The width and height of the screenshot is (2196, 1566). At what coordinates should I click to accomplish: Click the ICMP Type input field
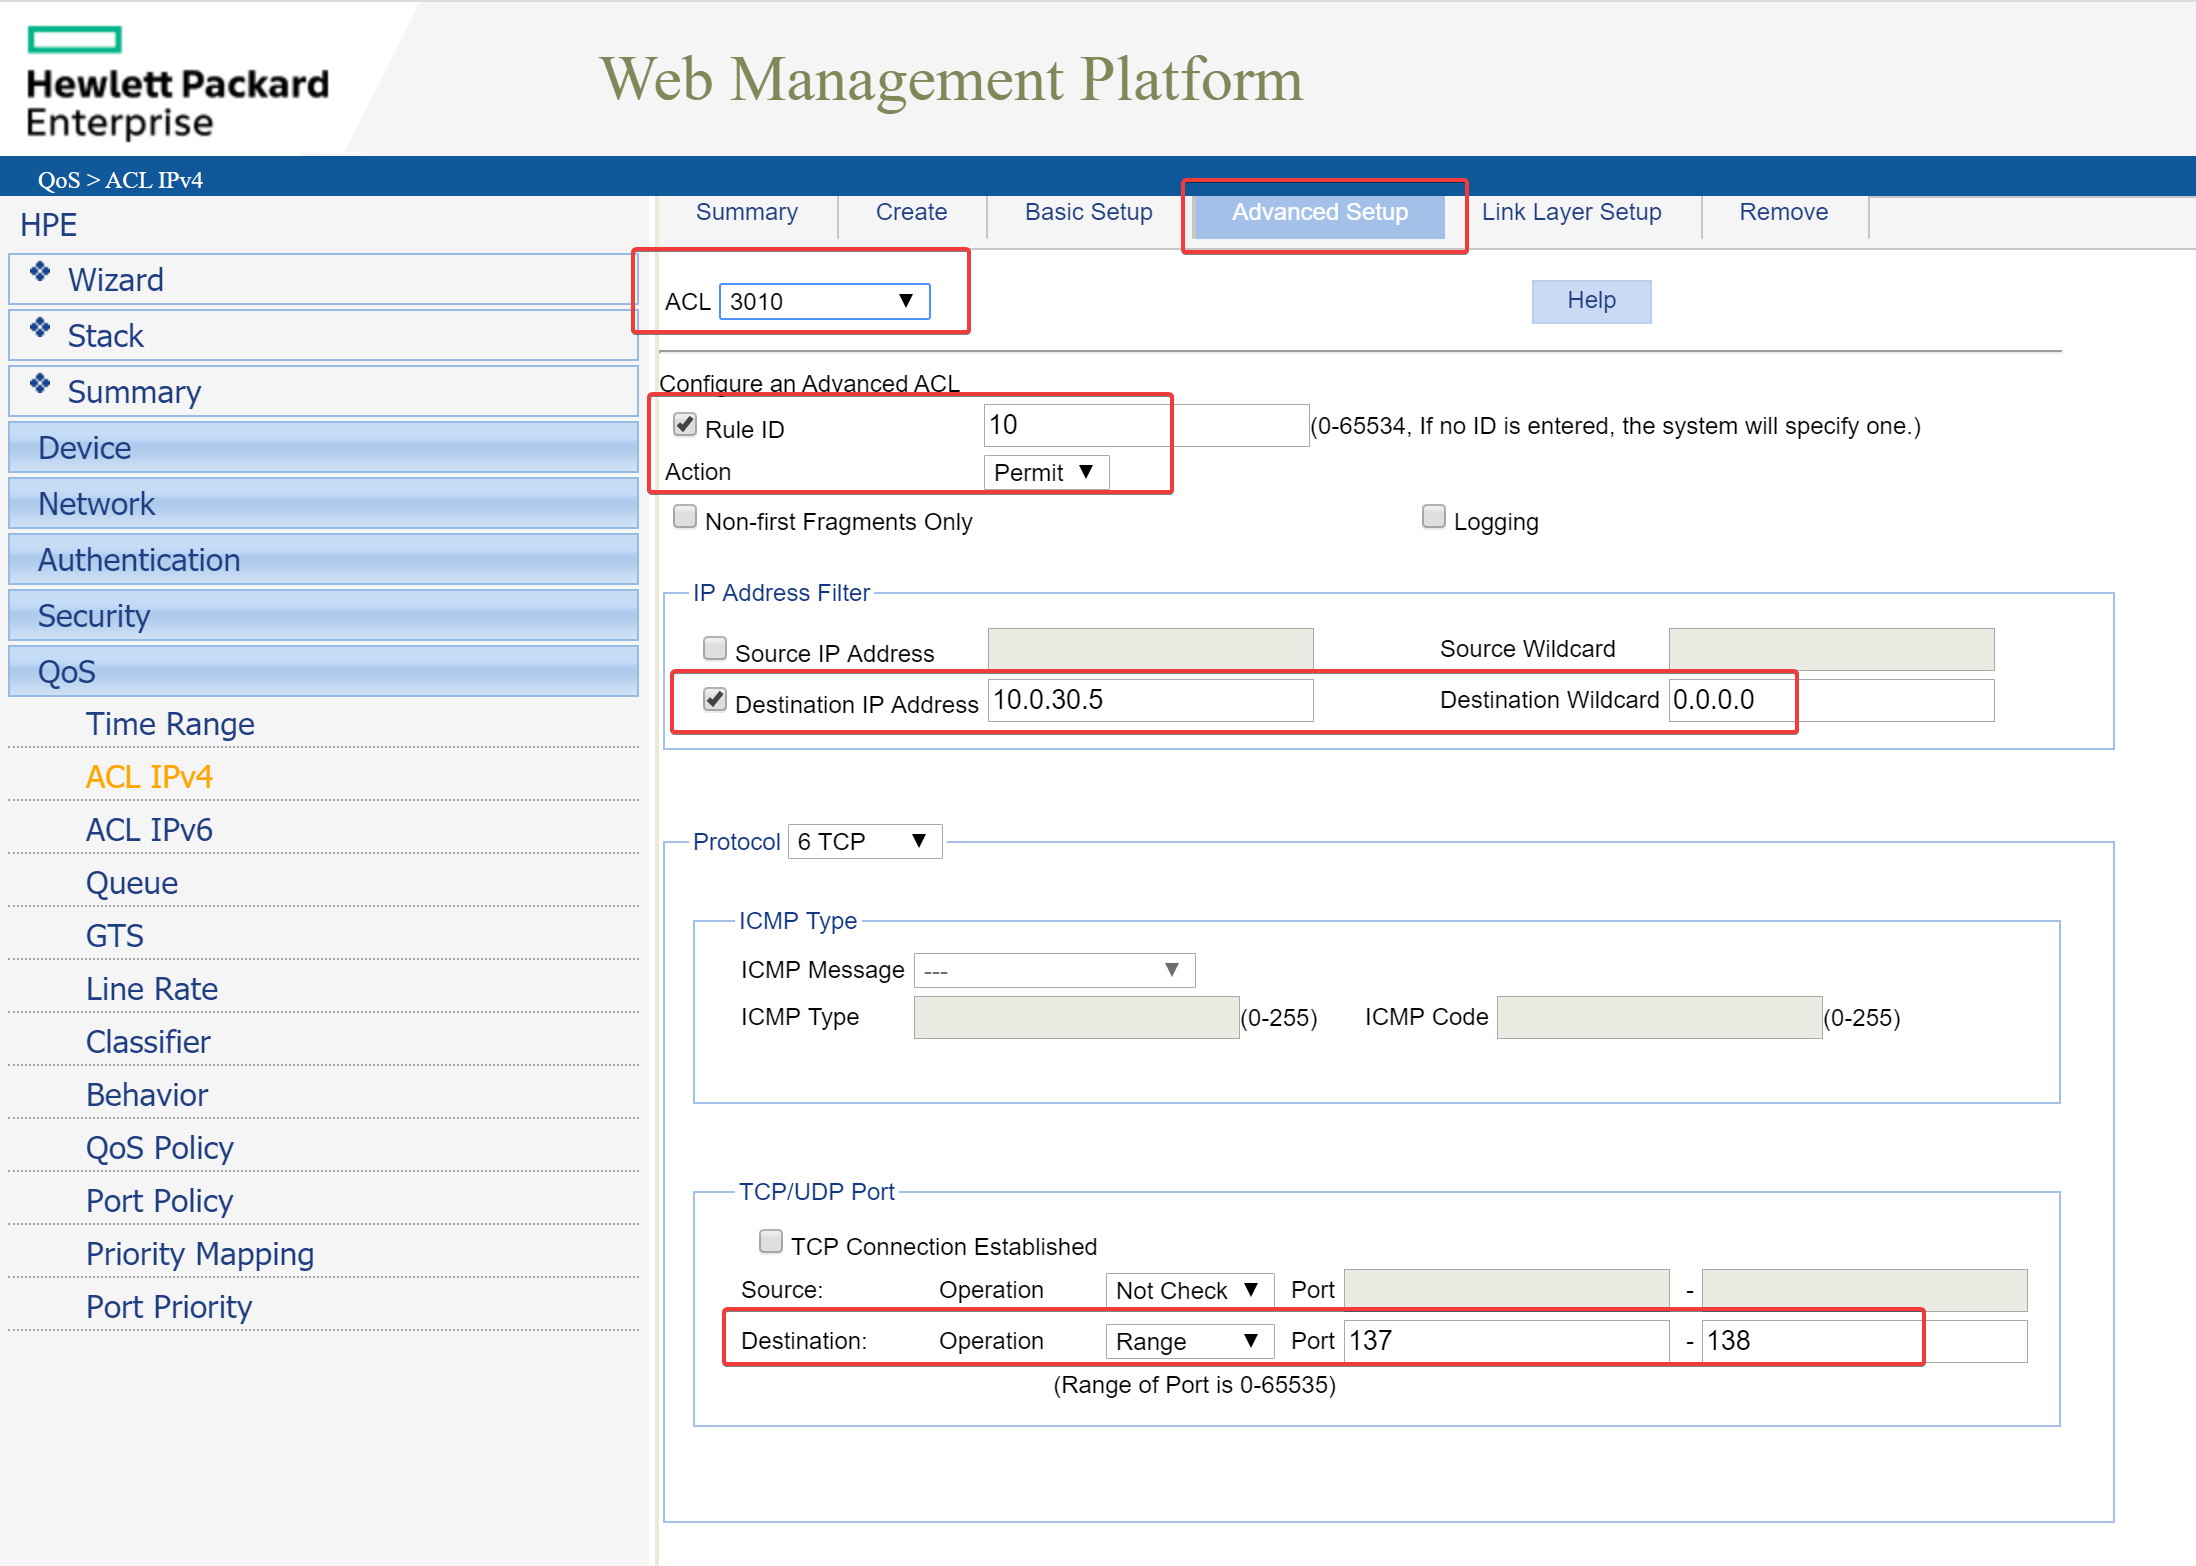[1076, 1017]
